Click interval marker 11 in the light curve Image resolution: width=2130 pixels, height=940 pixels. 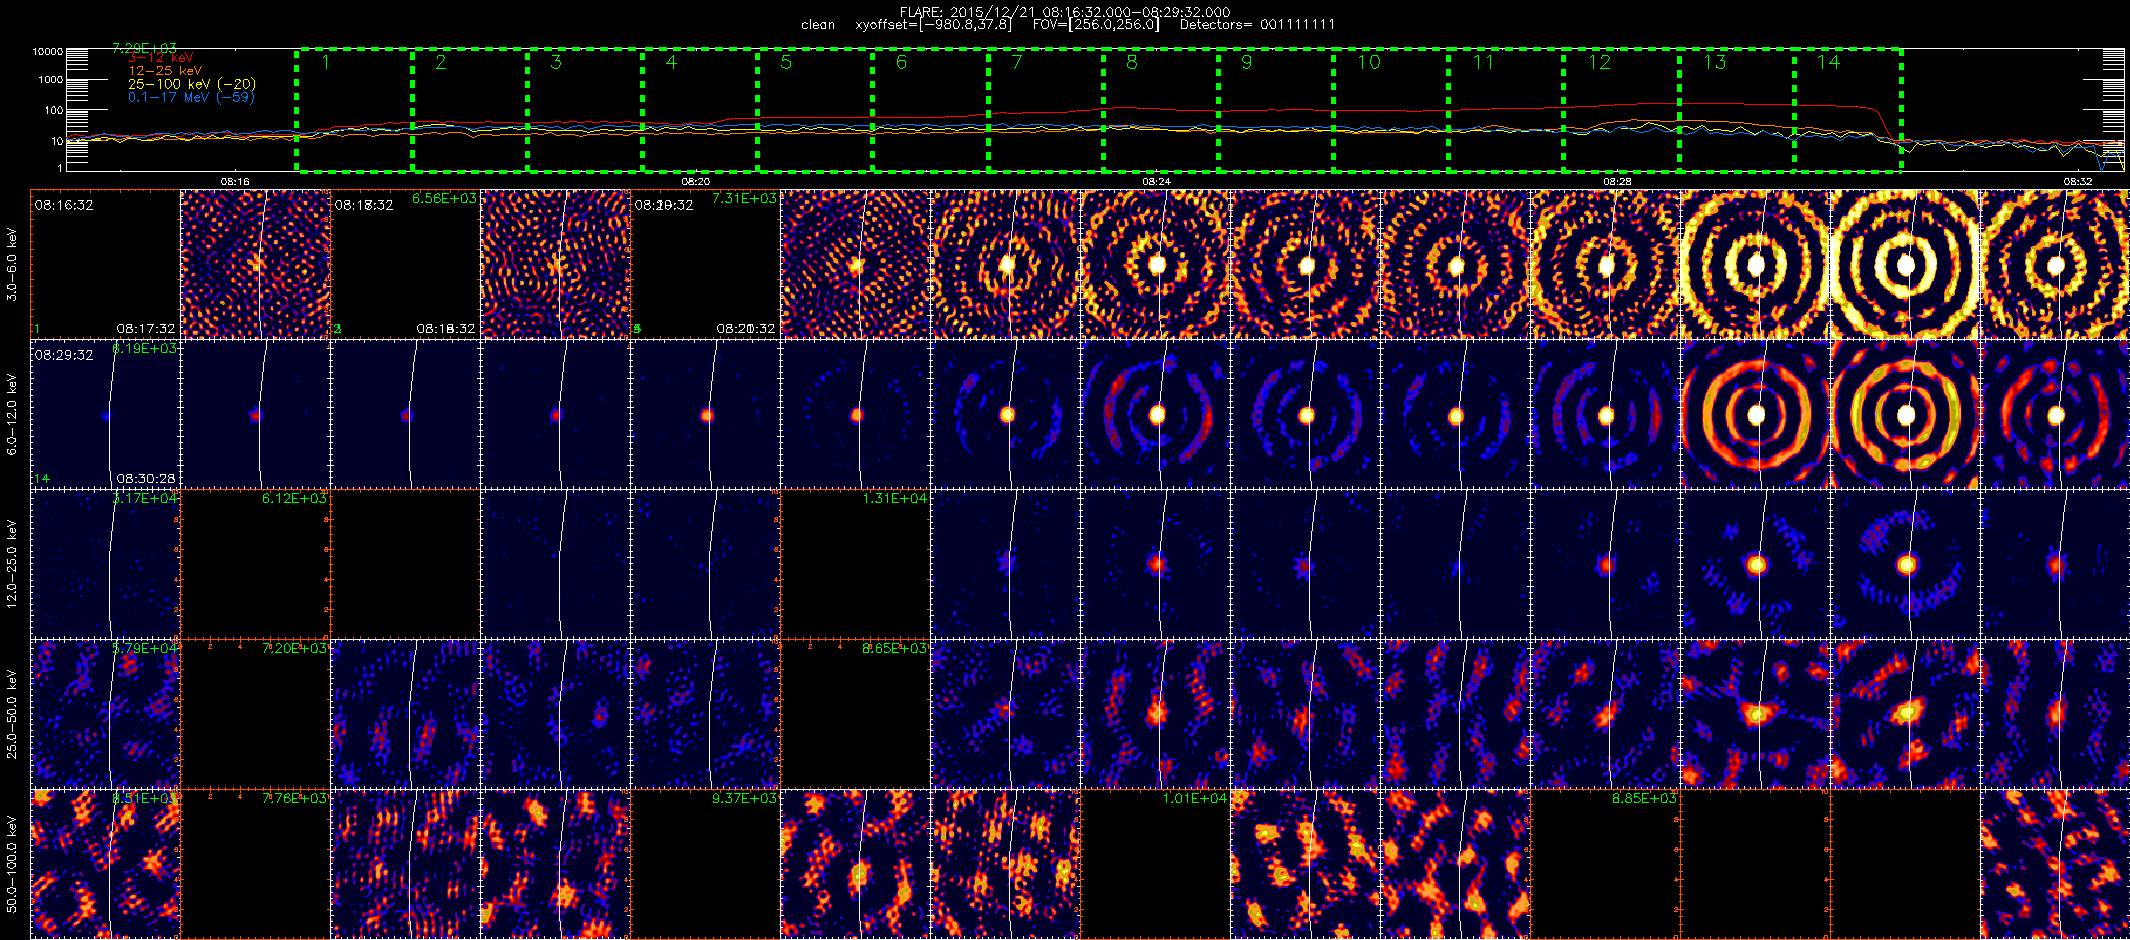tap(1483, 62)
